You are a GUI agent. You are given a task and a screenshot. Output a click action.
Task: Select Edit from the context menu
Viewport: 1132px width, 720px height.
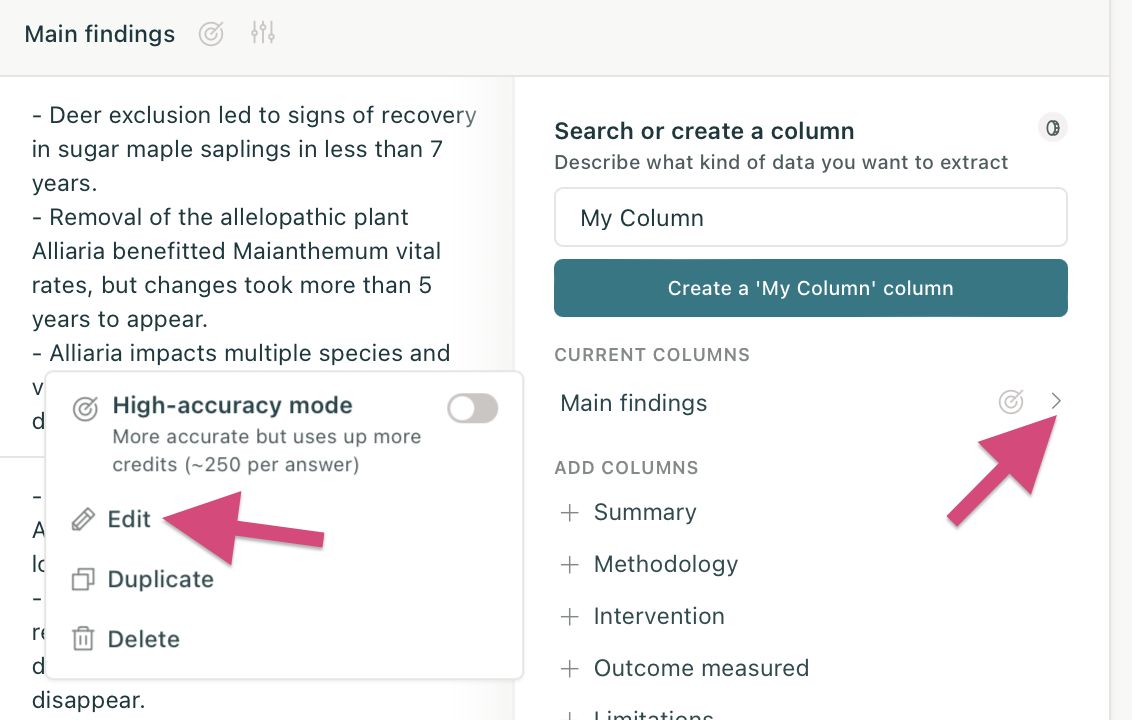pyautogui.click(x=129, y=519)
